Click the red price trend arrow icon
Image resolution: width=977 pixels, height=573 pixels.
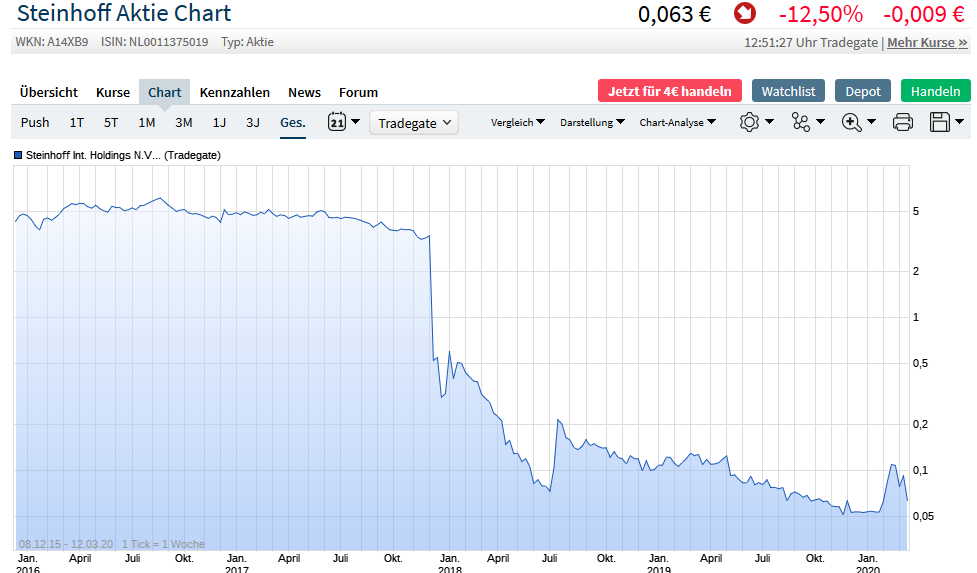tap(745, 13)
